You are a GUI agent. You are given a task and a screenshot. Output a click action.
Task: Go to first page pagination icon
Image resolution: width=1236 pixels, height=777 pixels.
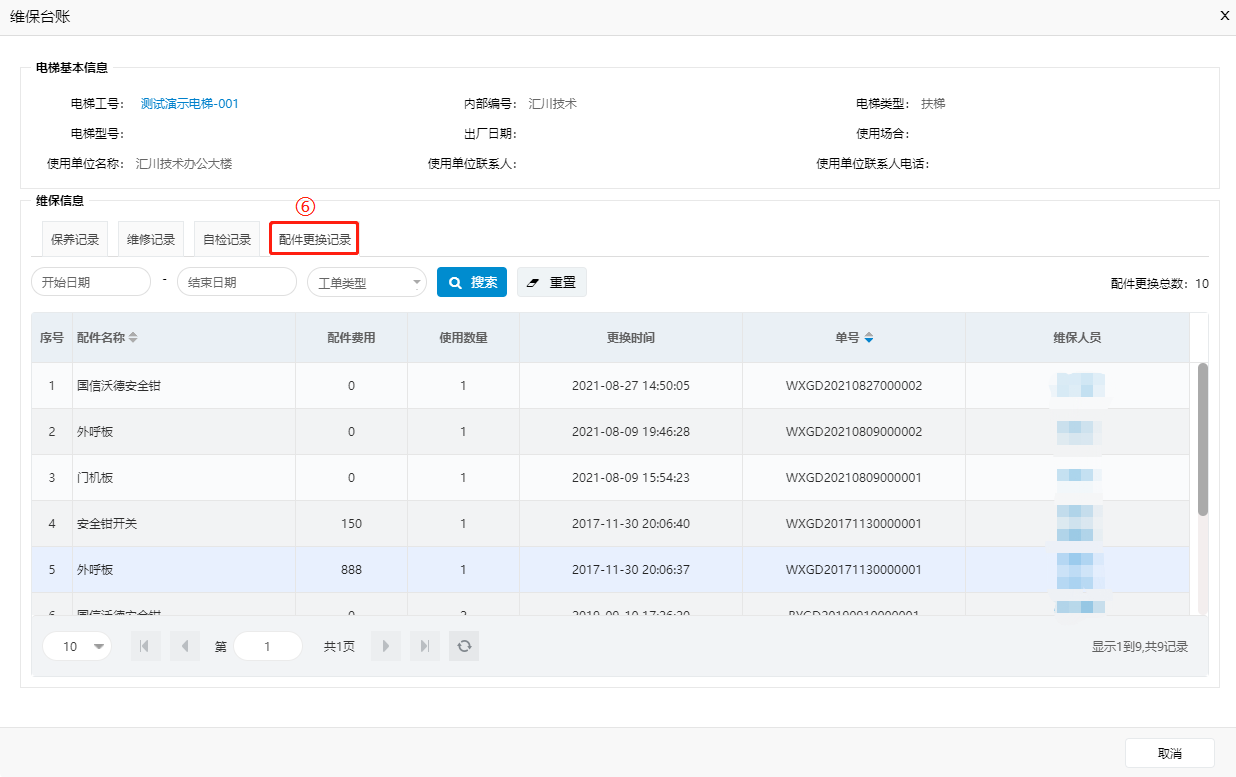(146, 646)
